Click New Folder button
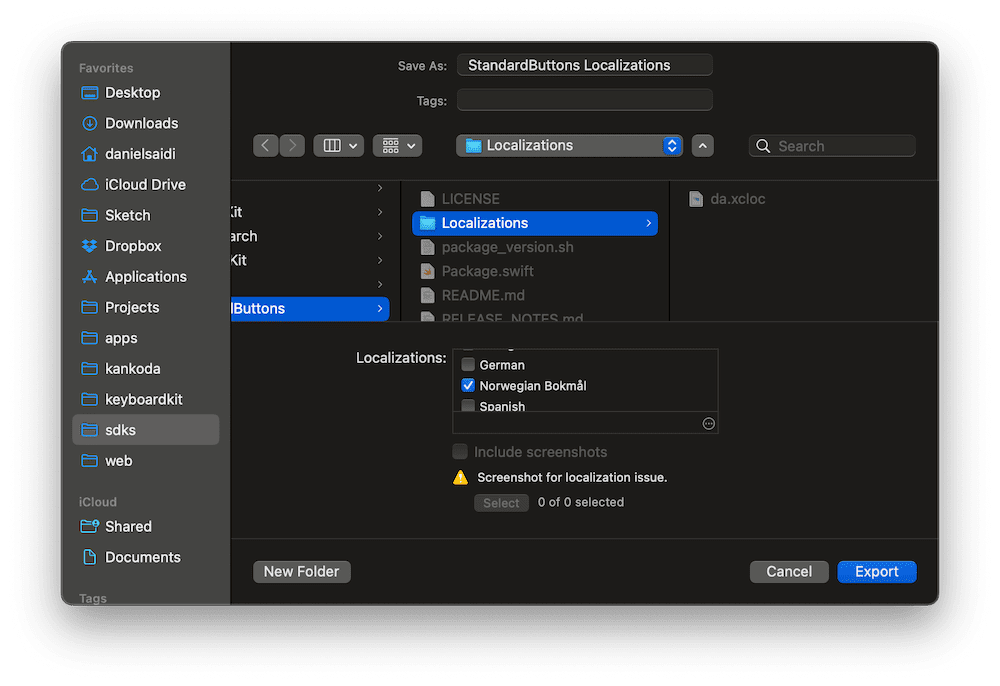Screen dimensions: 1000x686 click(x=302, y=572)
